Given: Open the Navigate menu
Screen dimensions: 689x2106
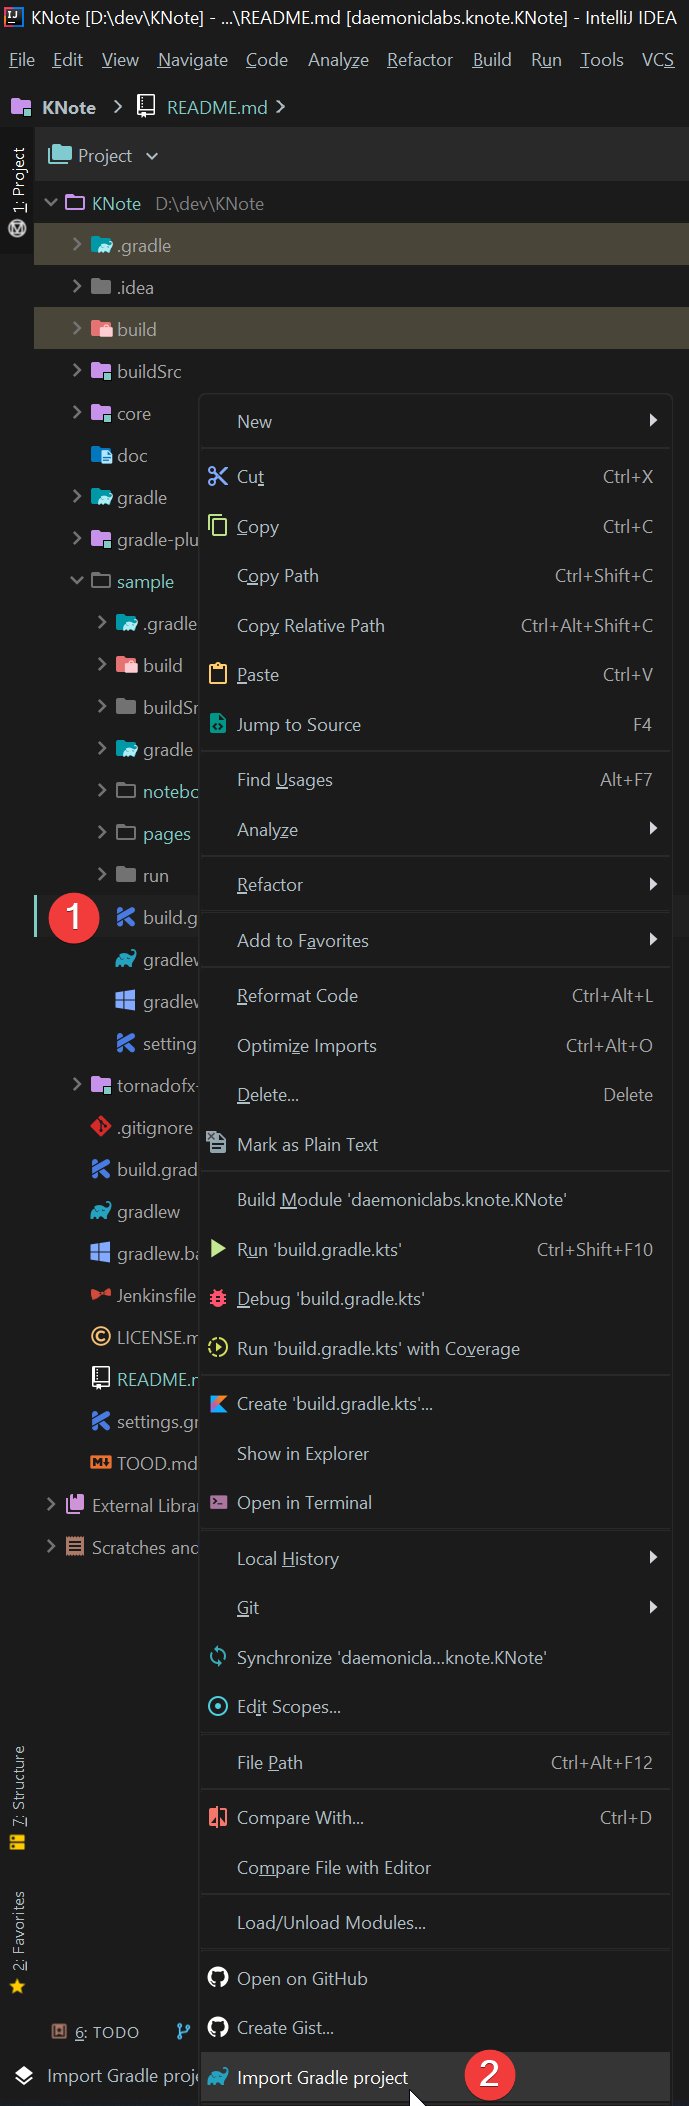Looking at the screenshot, I should pyautogui.click(x=193, y=60).
